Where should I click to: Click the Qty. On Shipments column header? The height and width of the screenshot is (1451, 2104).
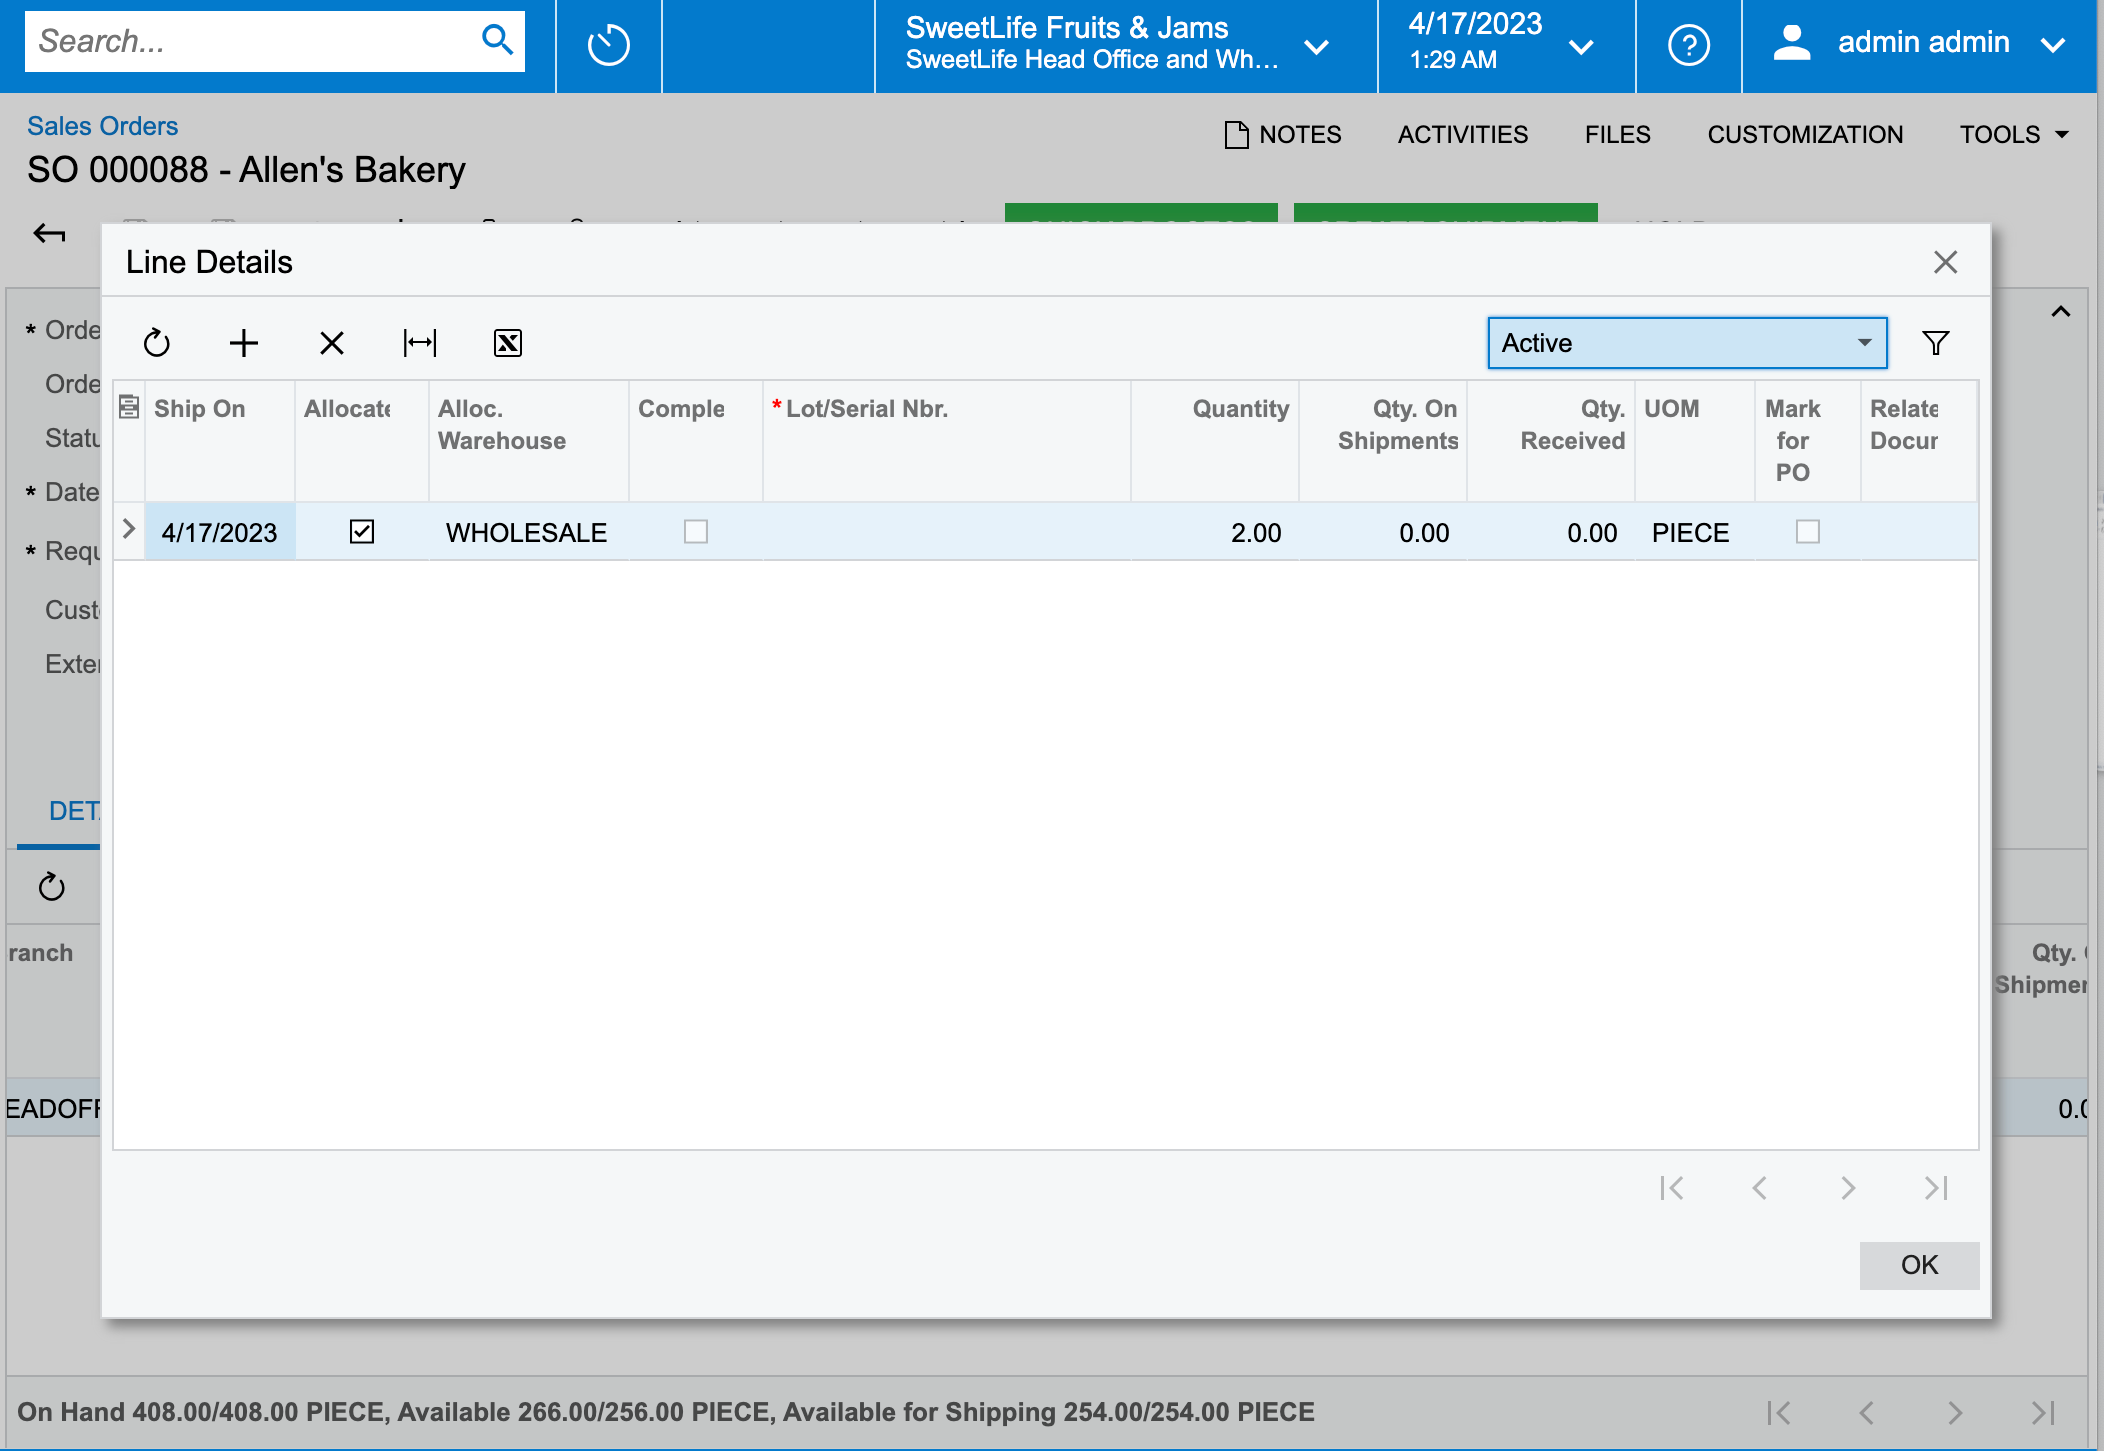coord(1383,440)
